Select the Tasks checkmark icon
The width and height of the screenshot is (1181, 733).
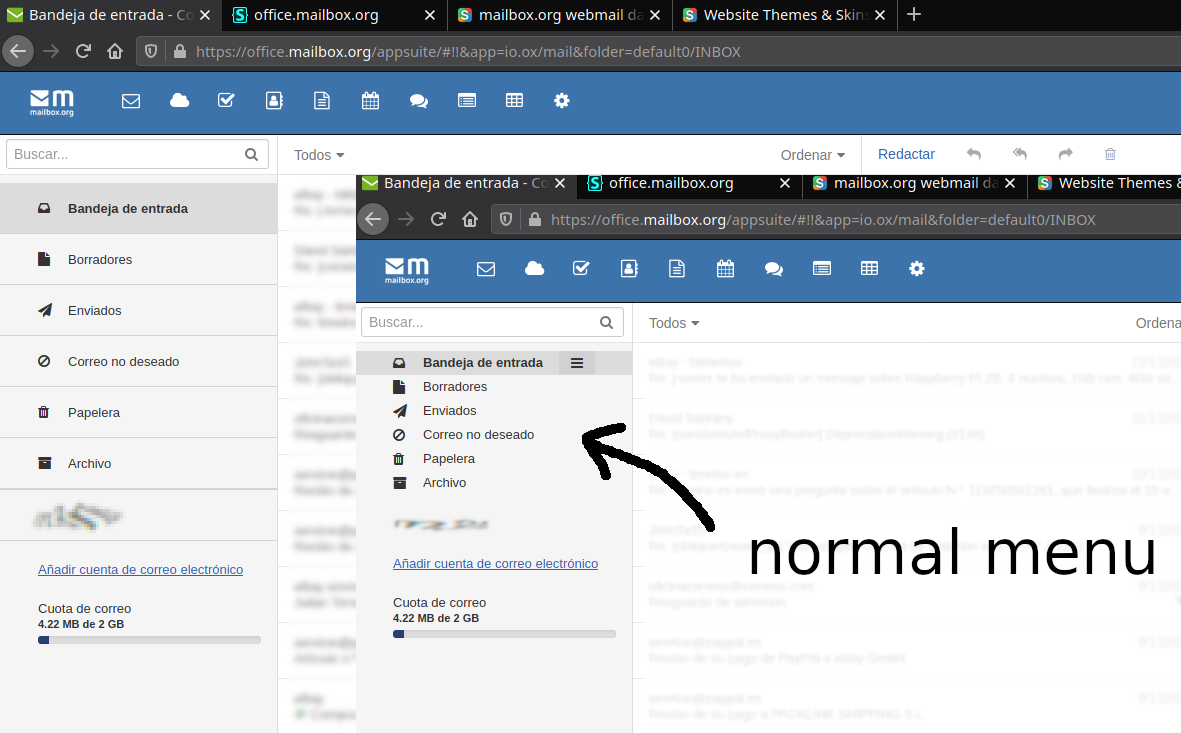pyautogui.click(x=226, y=101)
